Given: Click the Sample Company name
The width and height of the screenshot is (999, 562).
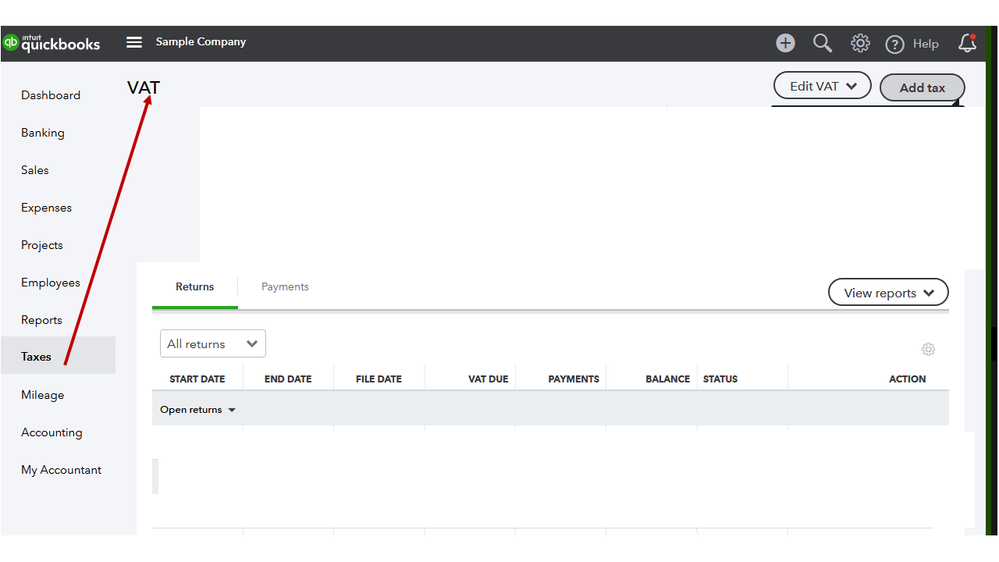Looking at the screenshot, I should pyautogui.click(x=201, y=41).
